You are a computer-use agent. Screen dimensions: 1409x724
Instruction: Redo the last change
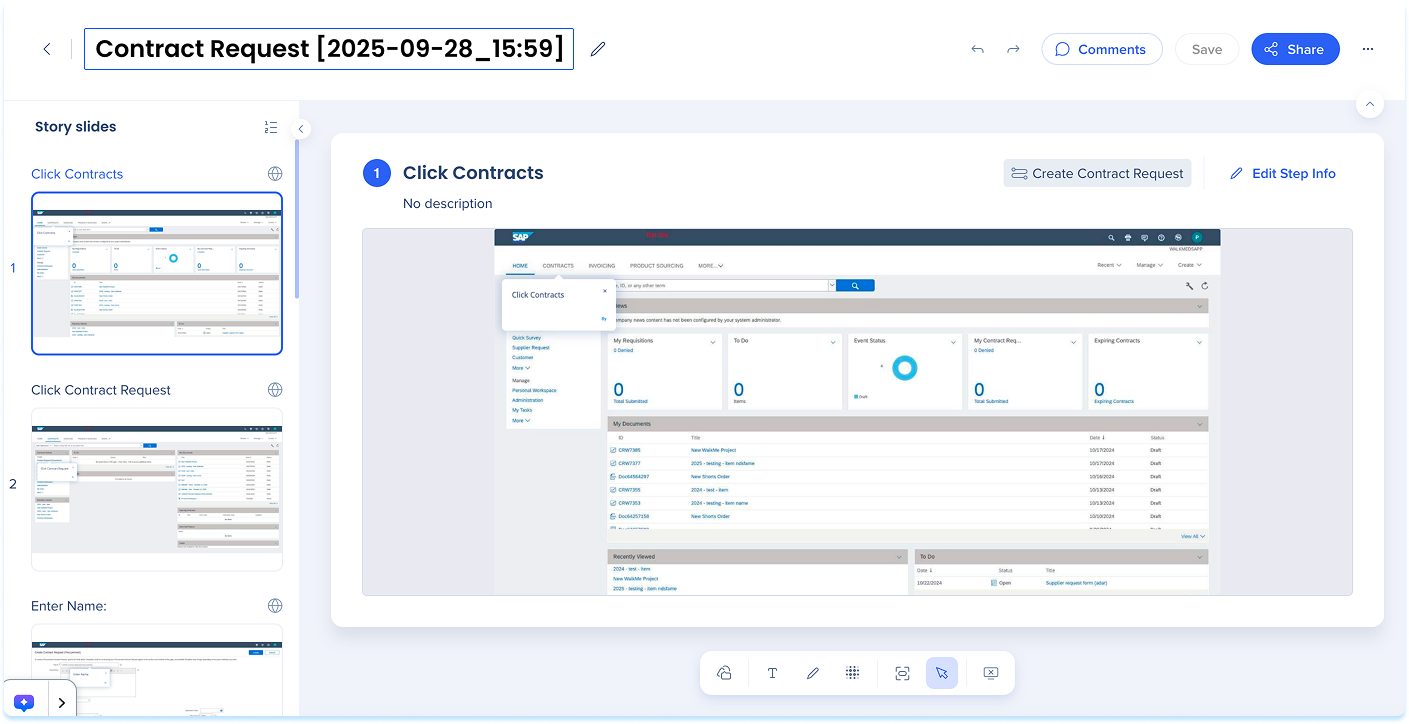tap(1013, 49)
